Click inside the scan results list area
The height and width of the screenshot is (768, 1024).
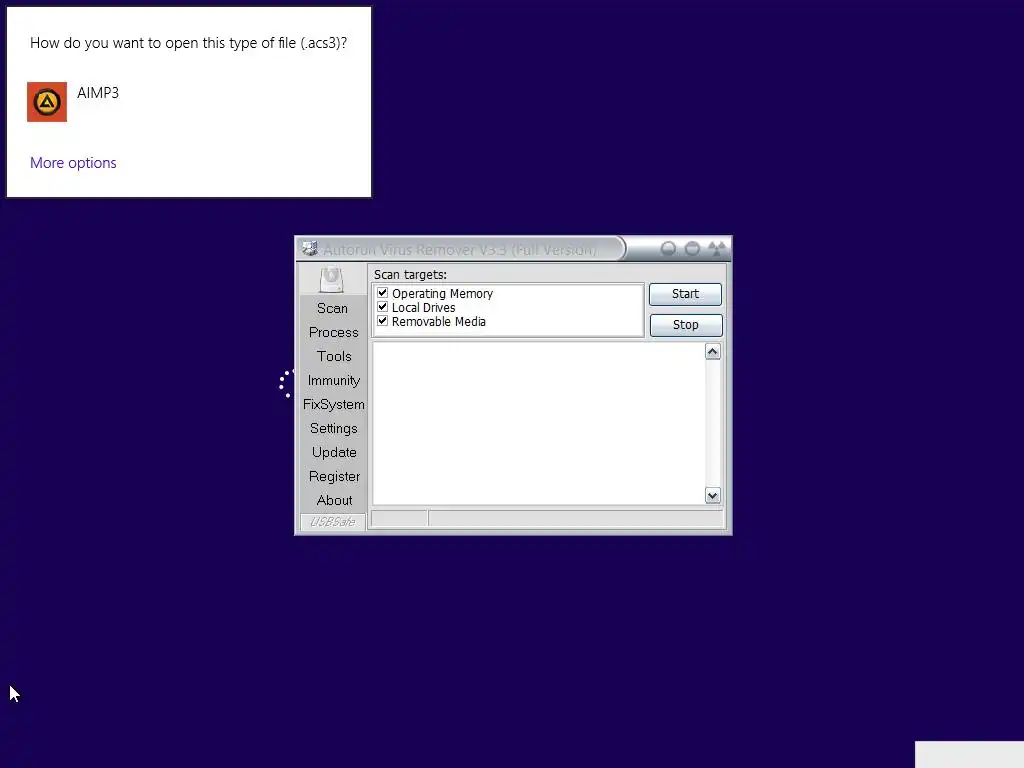point(539,423)
